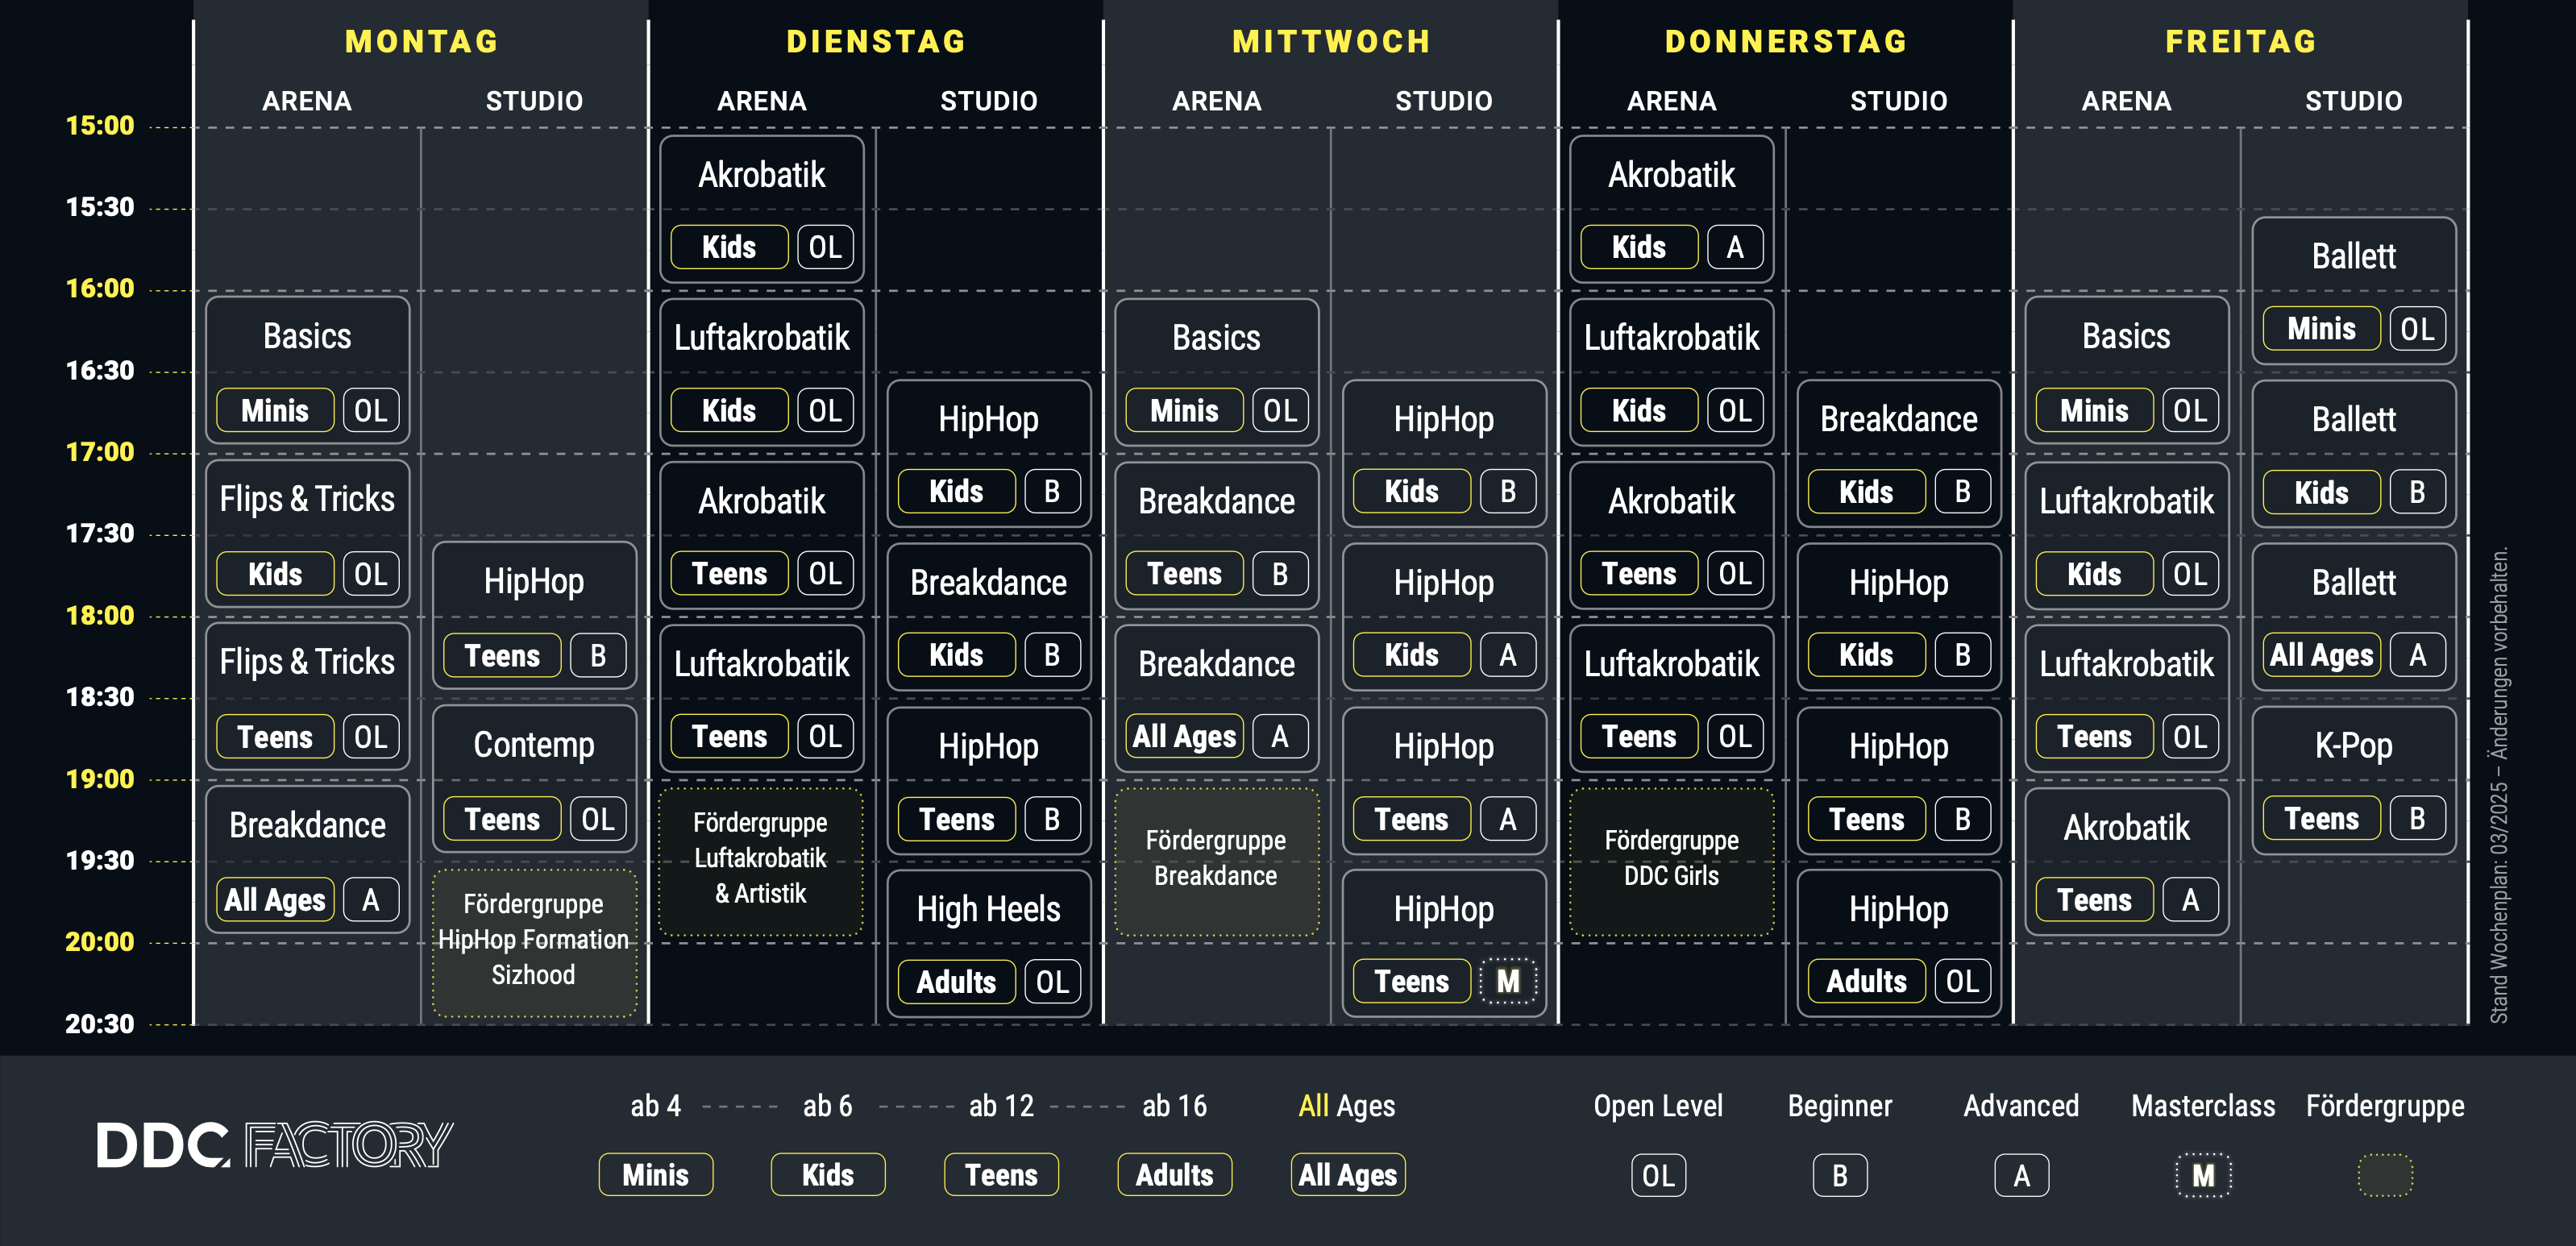Select the Masterclass M legend badge
2576x1246 pixels.
click(x=2203, y=1175)
